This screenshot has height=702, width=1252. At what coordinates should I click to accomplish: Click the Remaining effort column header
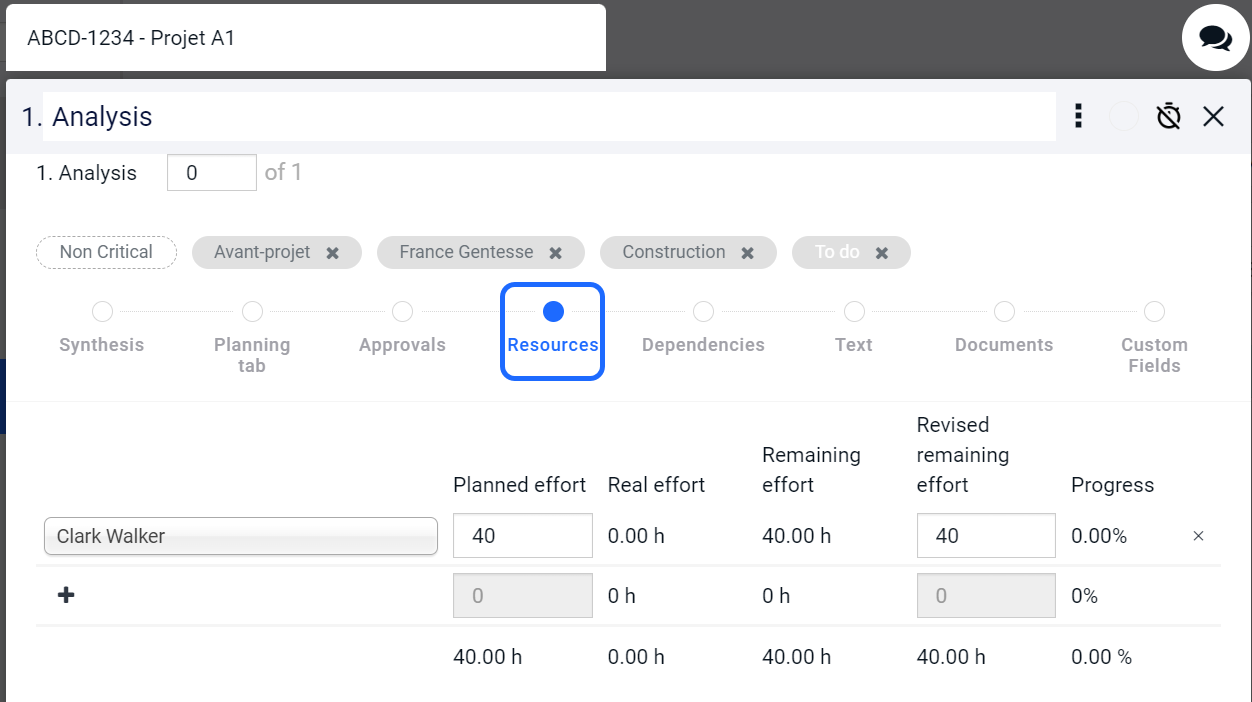(811, 470)
